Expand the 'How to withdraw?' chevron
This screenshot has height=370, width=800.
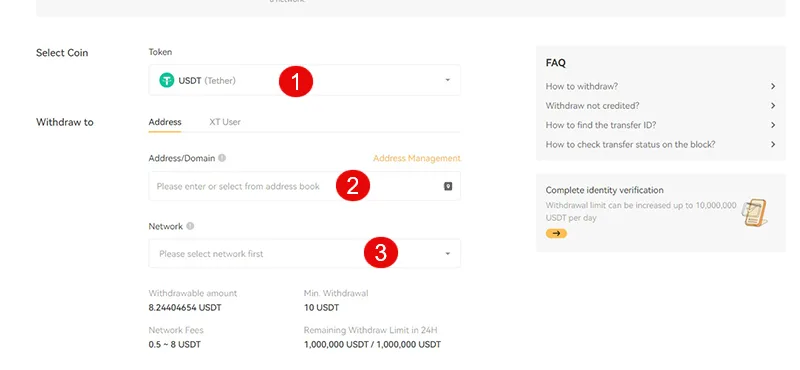click(773, 86)
